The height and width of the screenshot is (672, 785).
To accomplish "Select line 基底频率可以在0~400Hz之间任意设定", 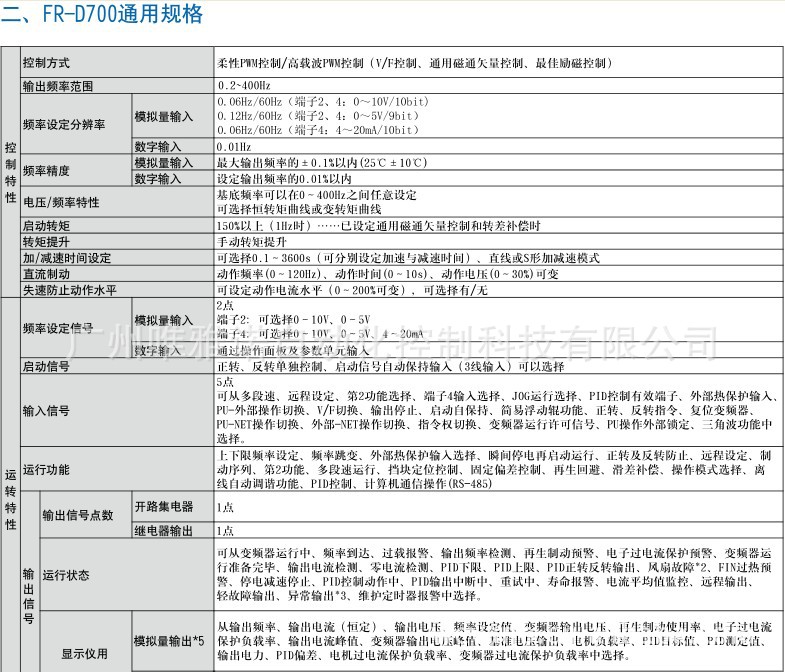I will click(x=316, y=195).
